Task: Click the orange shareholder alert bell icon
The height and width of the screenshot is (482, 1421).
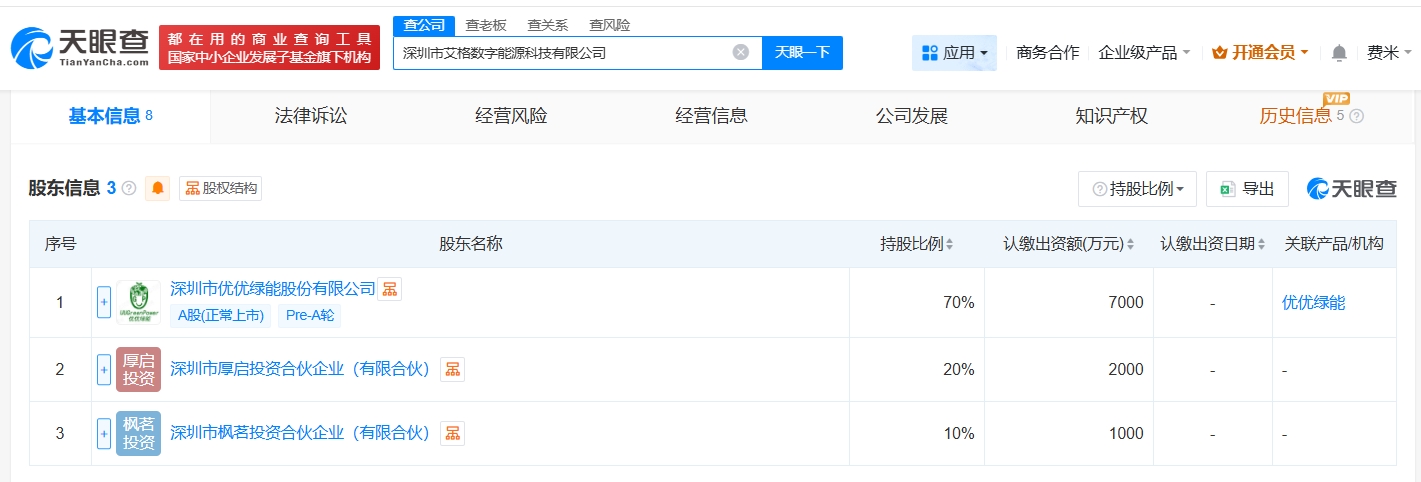Action: 158,188
